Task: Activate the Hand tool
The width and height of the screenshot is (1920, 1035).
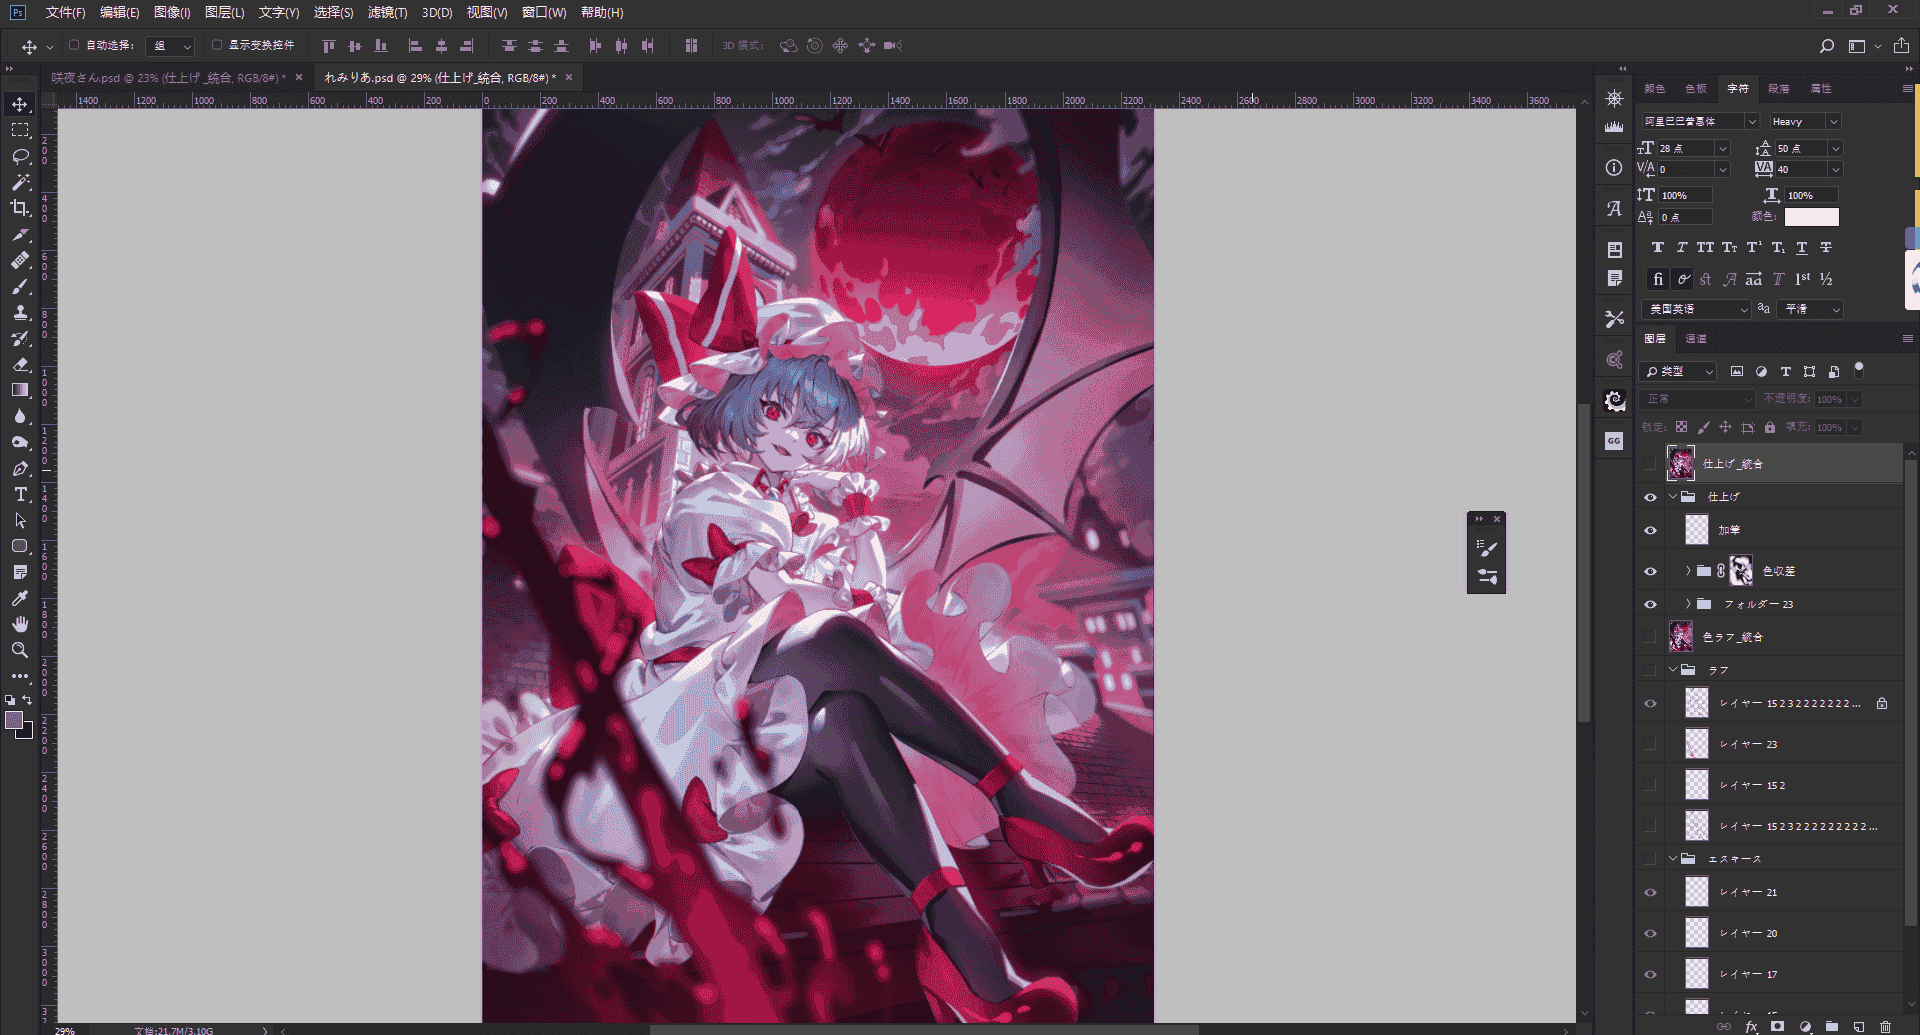Action: click(20, 624)
